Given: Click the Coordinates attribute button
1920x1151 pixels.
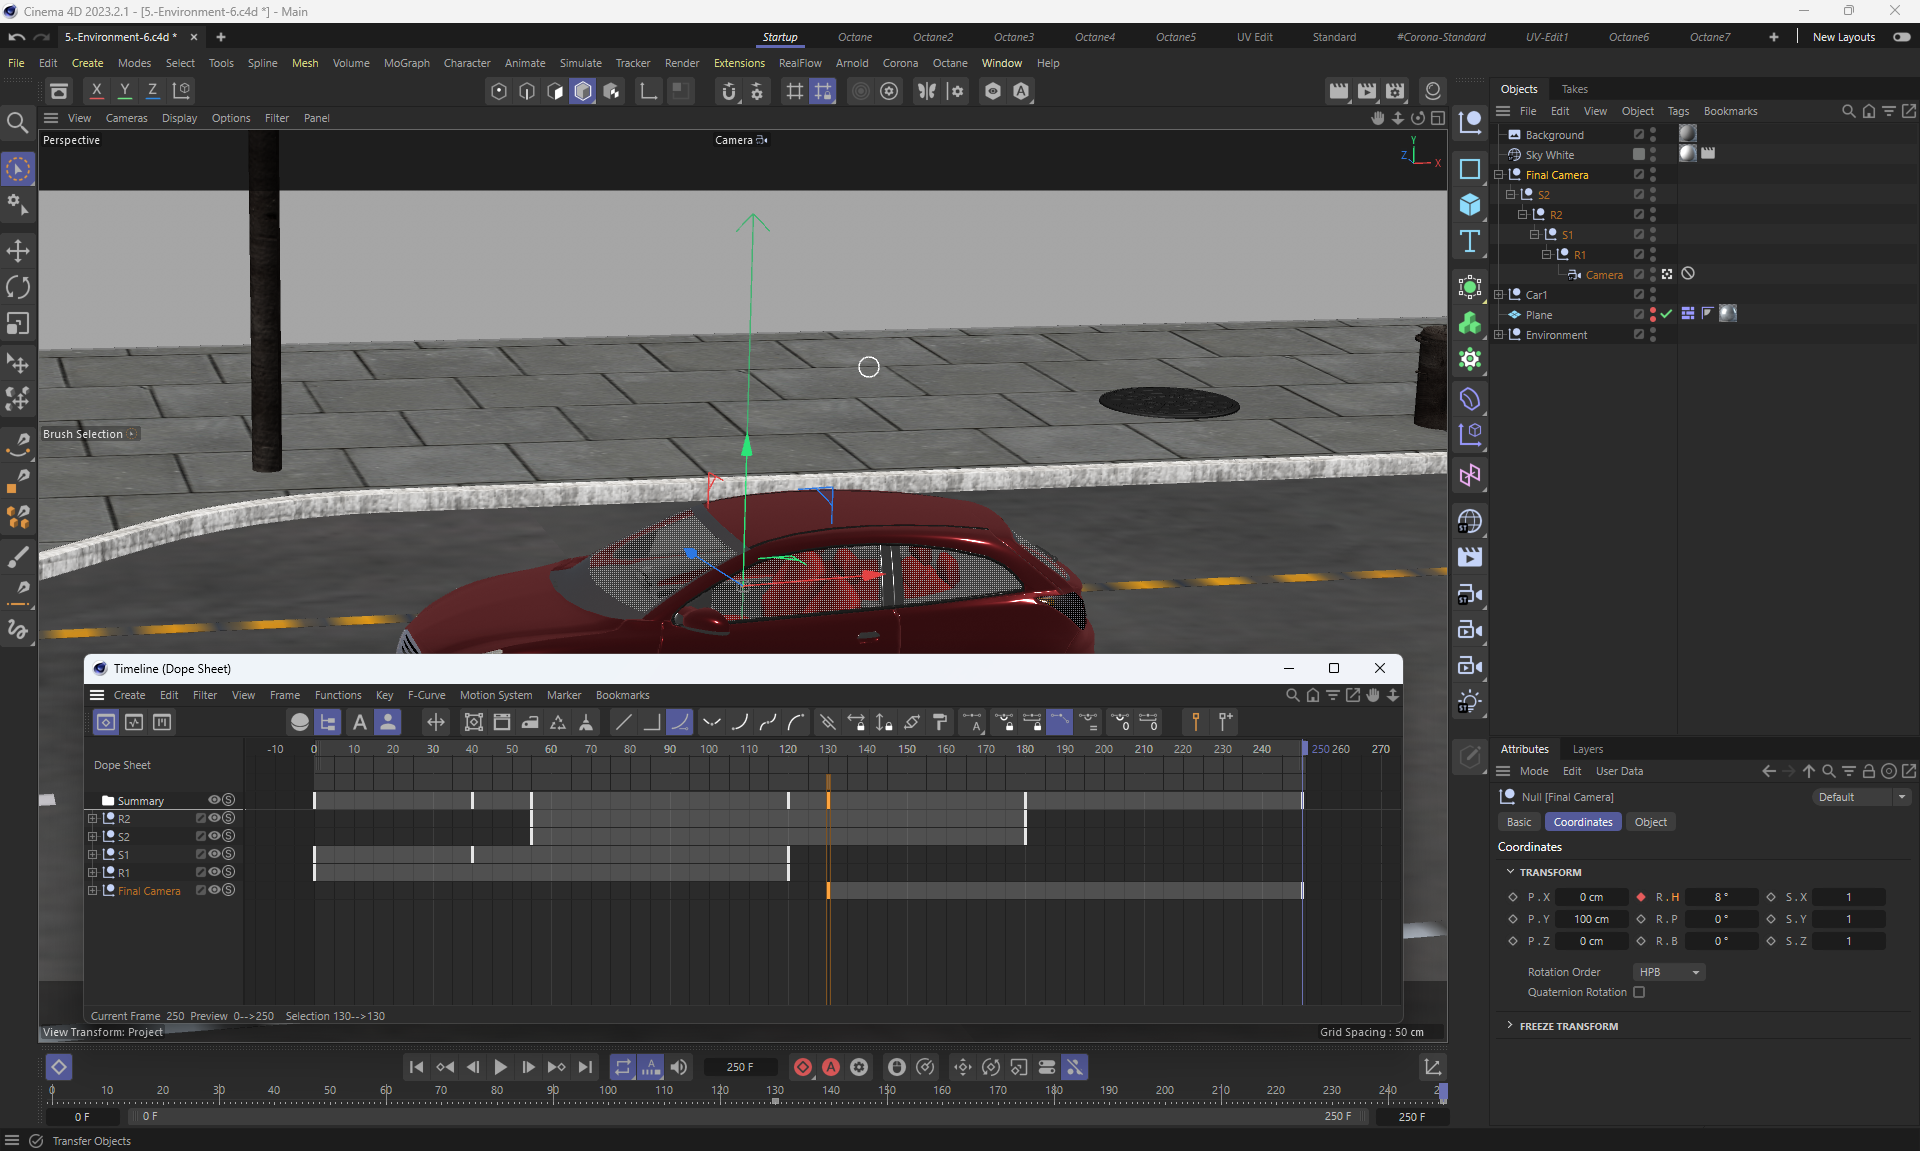Looking at the screenshot, I should (1582, 822).
